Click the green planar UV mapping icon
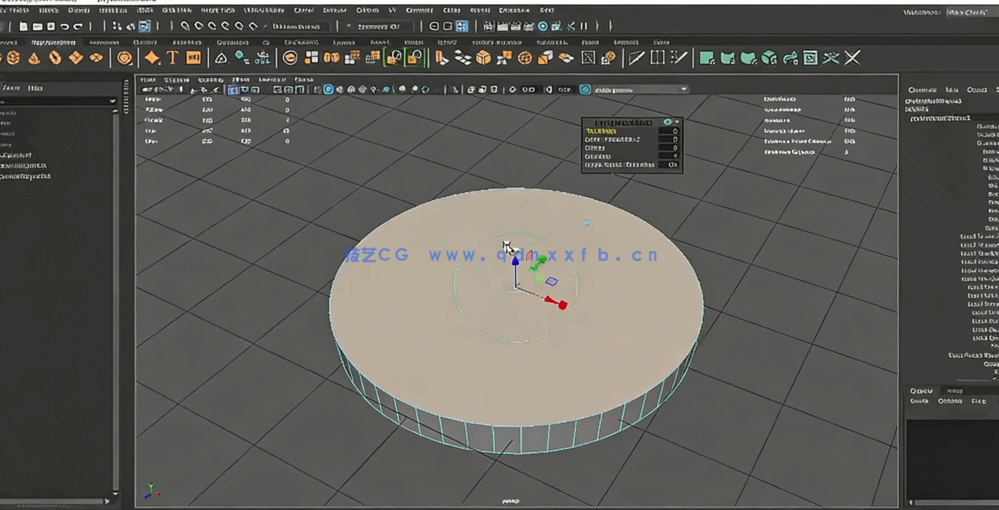Image resolution: width=999 pixels, height=510 pixels. coord(706,58)
